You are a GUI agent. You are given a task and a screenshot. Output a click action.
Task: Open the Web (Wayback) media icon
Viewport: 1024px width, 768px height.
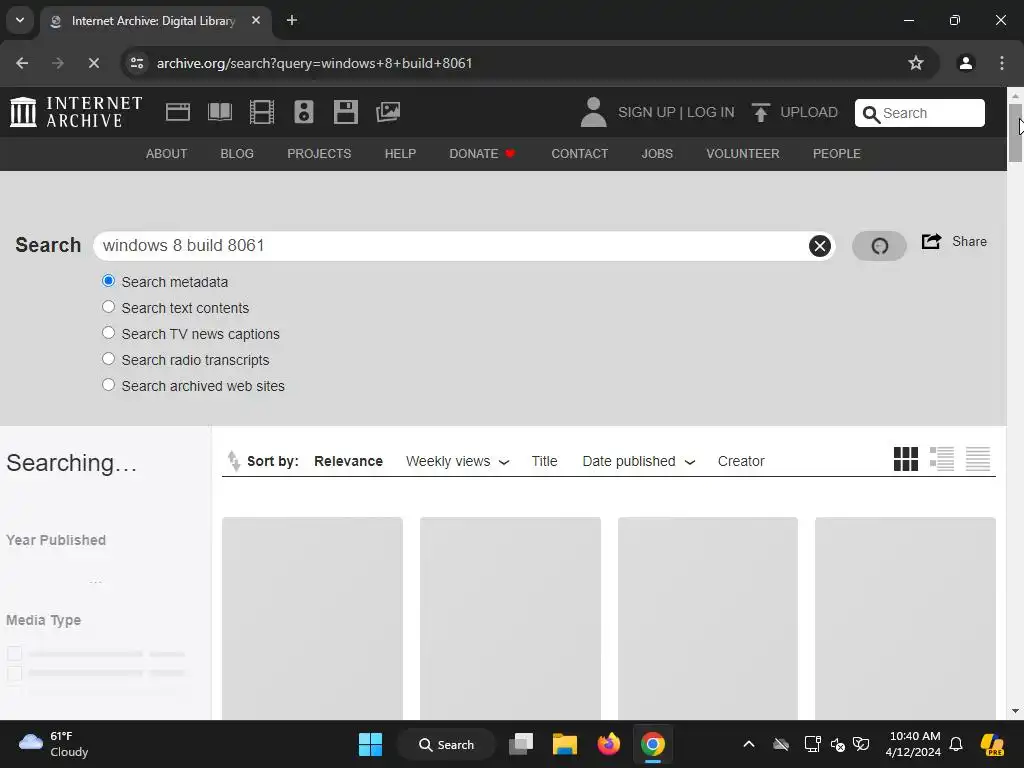click(178, 112)
